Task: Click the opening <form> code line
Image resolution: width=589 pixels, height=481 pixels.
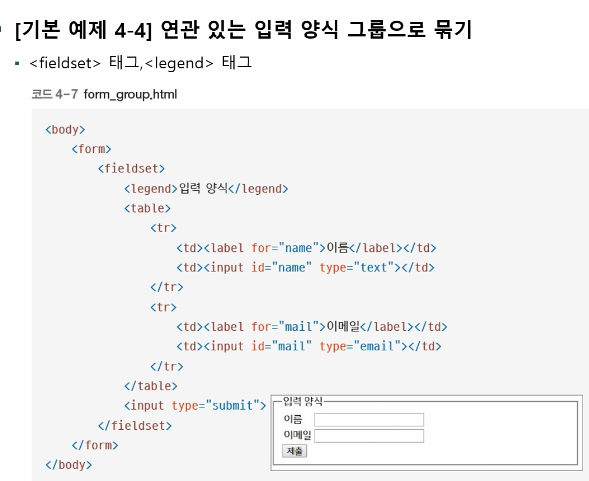Action: pos(92,149)
